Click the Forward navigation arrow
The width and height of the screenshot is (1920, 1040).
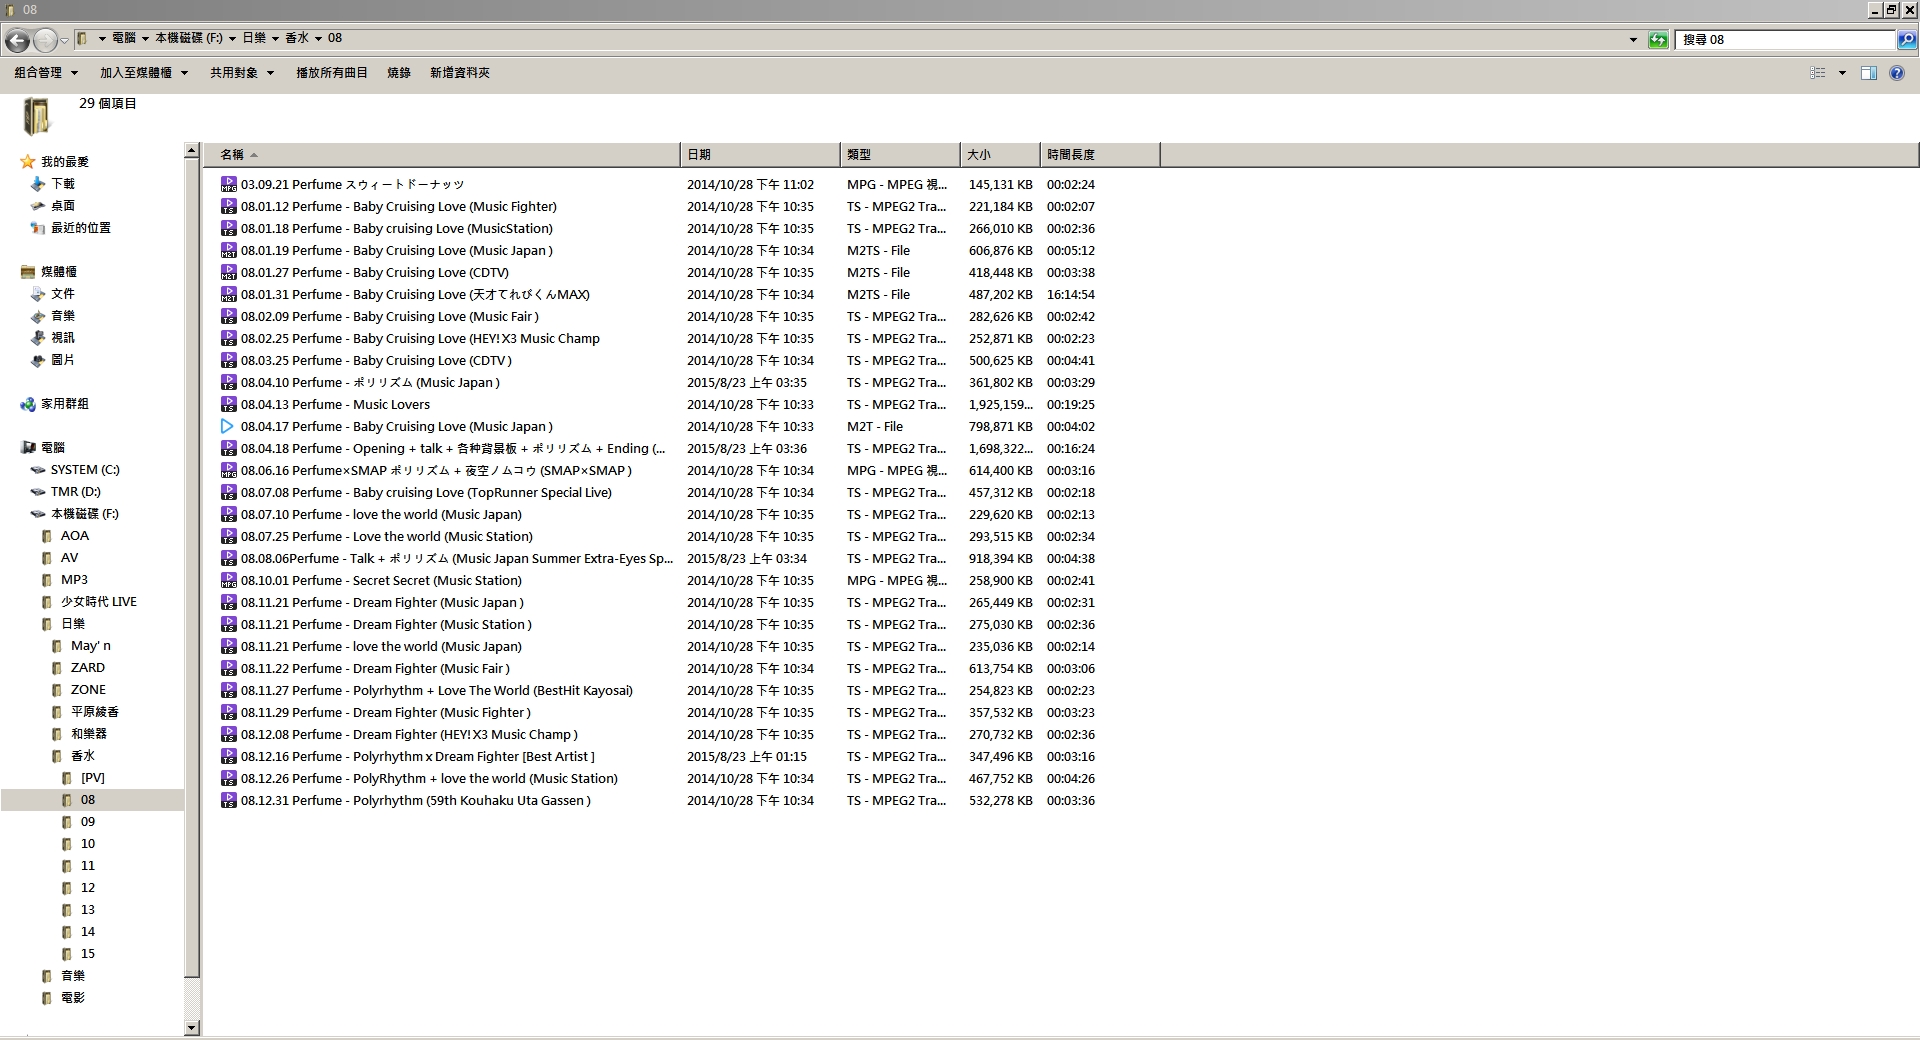[45, 40]
